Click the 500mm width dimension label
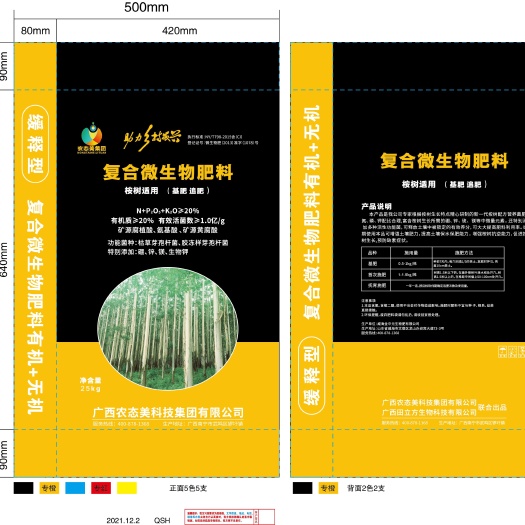This screenshot has height=525, width=525. tap(146, 7)
